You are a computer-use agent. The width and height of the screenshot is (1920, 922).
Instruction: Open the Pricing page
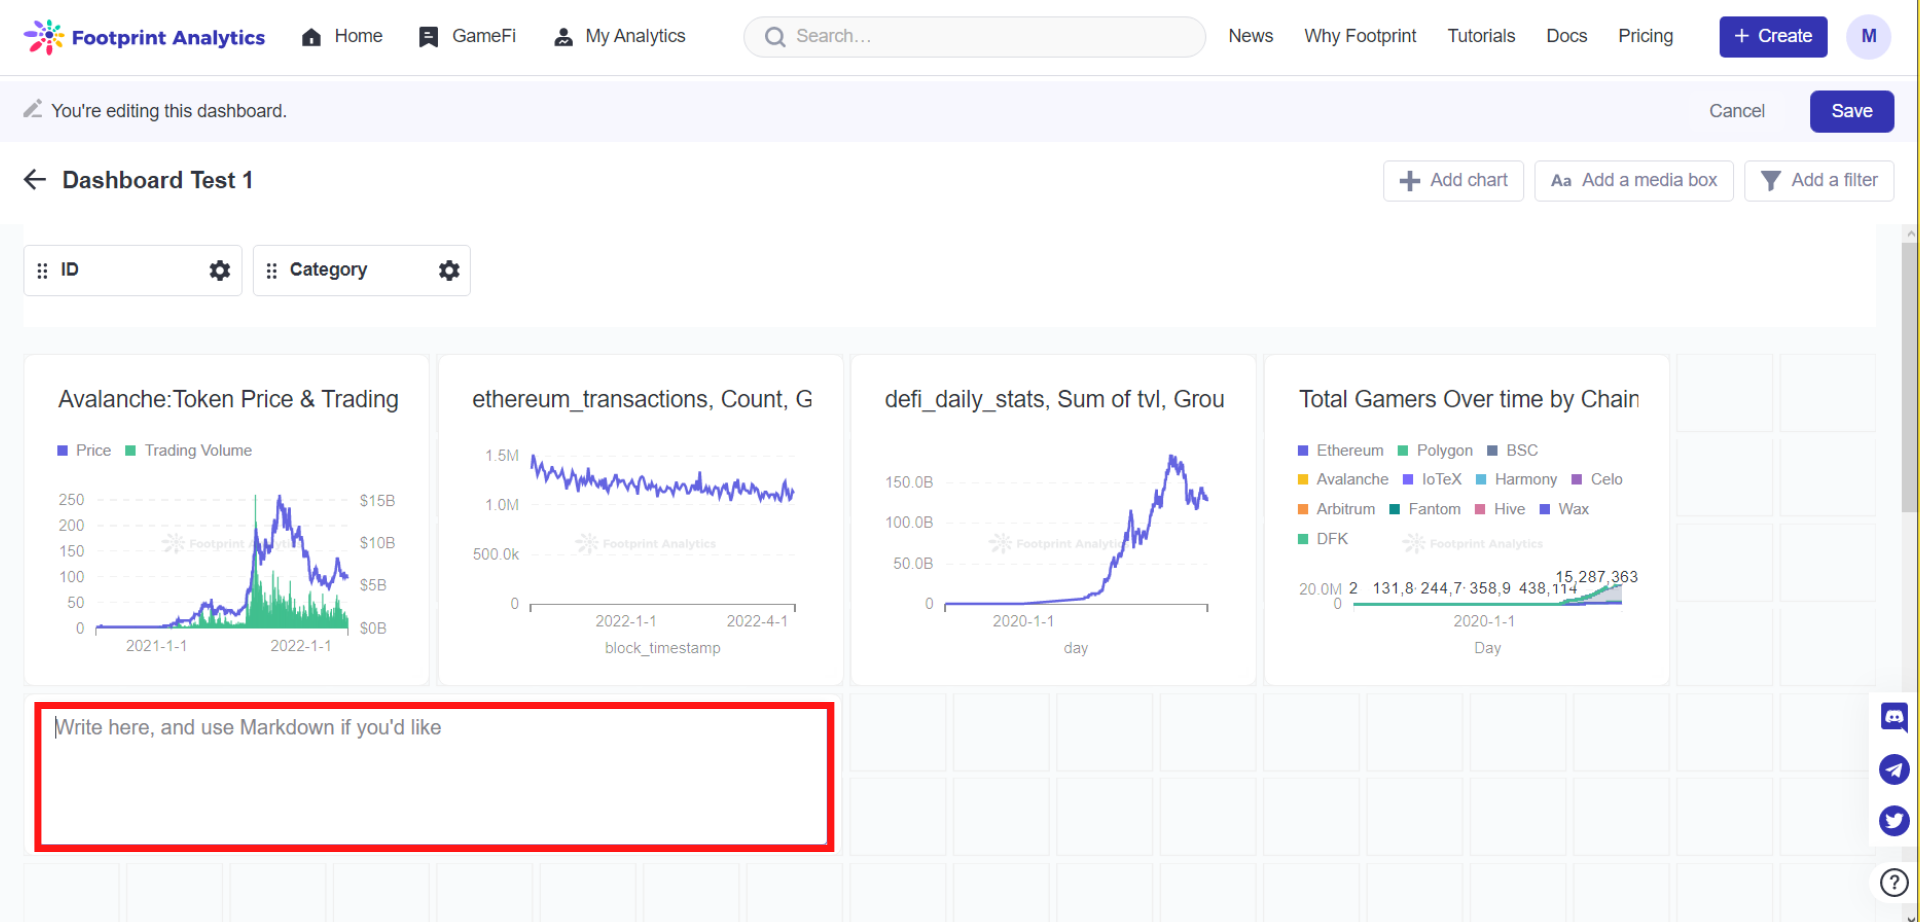tap(1645, 36)
